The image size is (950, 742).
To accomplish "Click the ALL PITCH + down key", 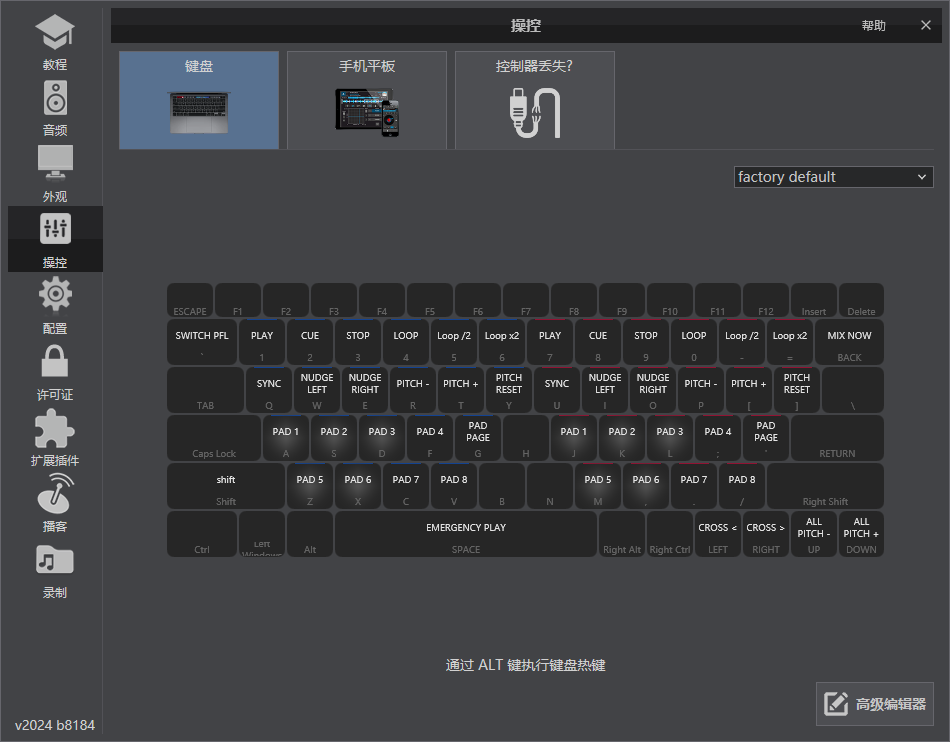I will click(861, 534).
